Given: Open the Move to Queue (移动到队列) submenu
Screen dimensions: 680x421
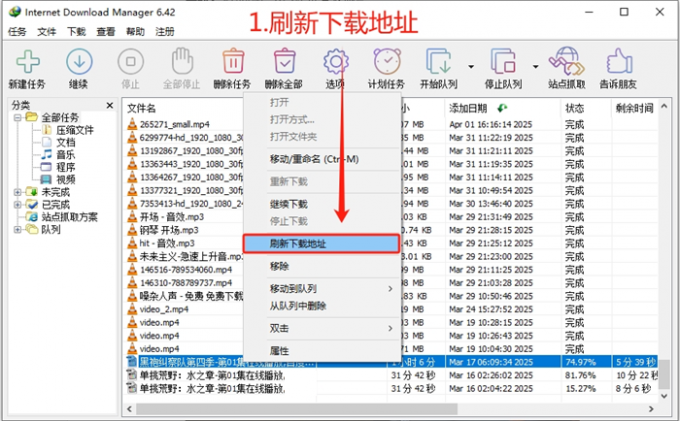Looking at the screenshot, I should (321, 289).
